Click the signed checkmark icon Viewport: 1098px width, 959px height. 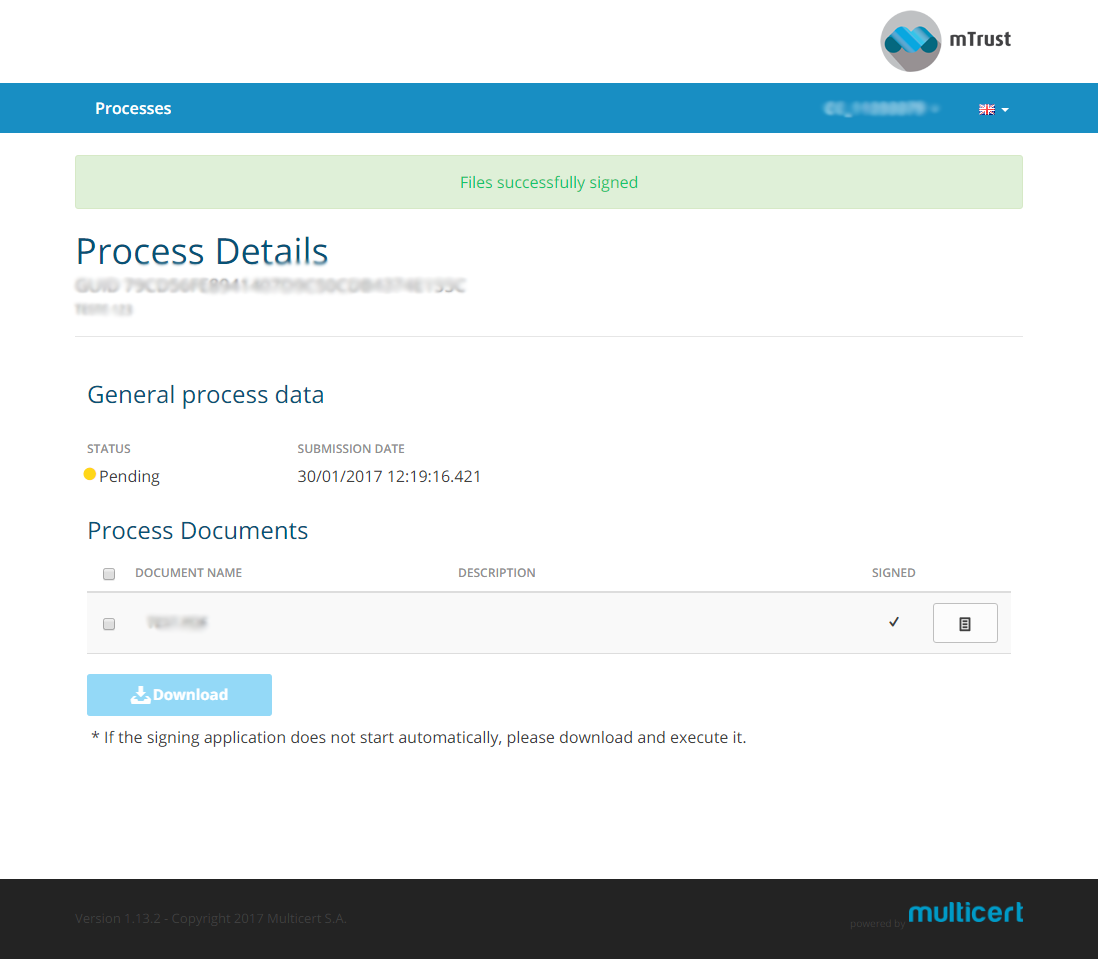894,622
